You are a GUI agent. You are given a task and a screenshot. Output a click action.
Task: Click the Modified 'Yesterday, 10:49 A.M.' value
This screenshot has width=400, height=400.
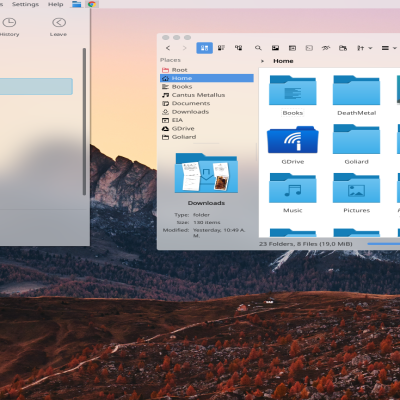(219, 233)
